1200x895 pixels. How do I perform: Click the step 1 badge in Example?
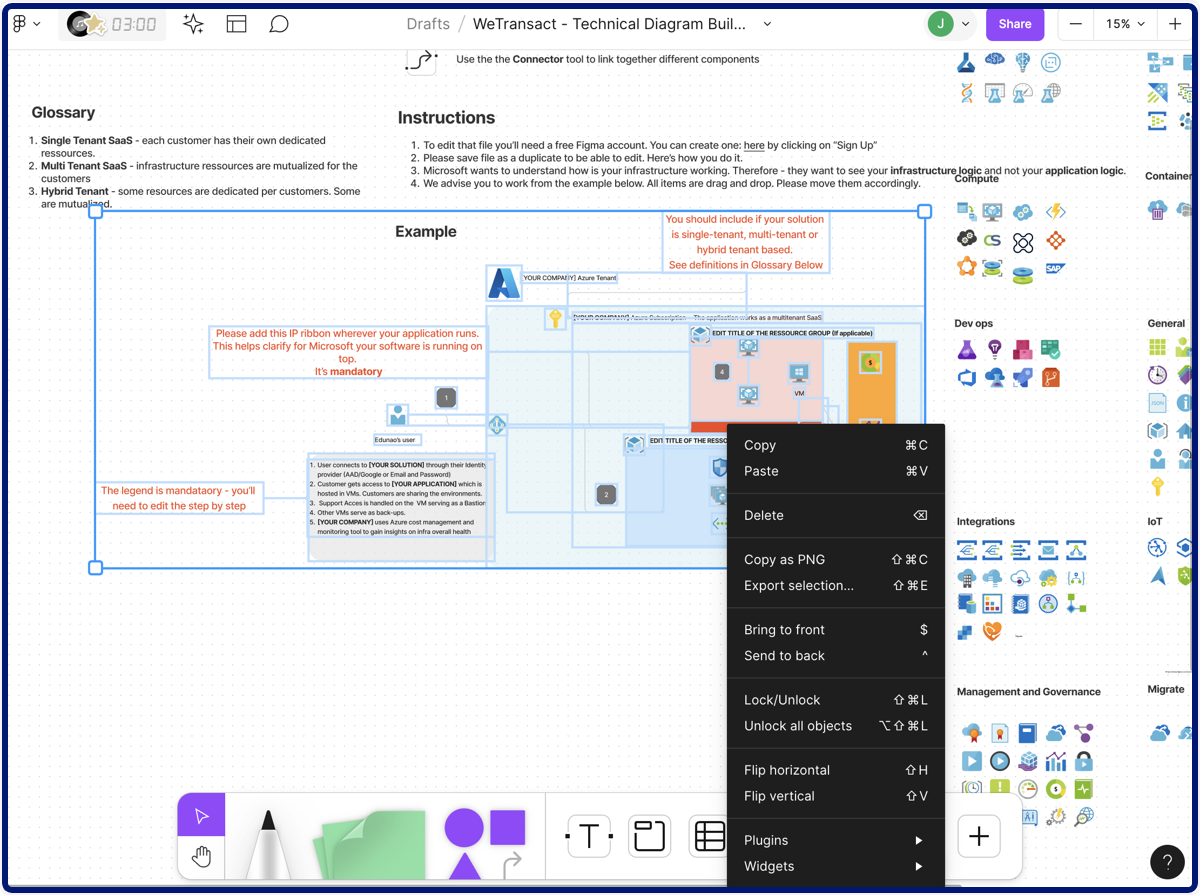tap(446, 398)
